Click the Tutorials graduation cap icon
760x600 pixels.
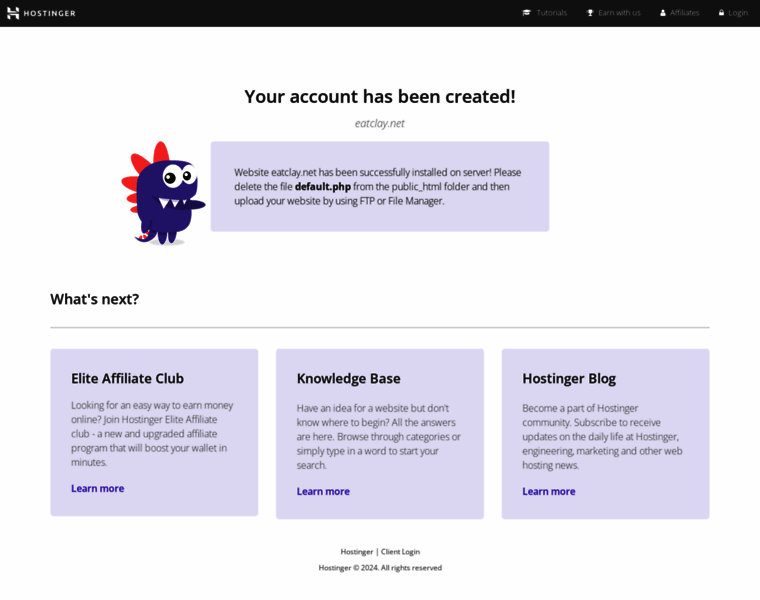(526, 13)
